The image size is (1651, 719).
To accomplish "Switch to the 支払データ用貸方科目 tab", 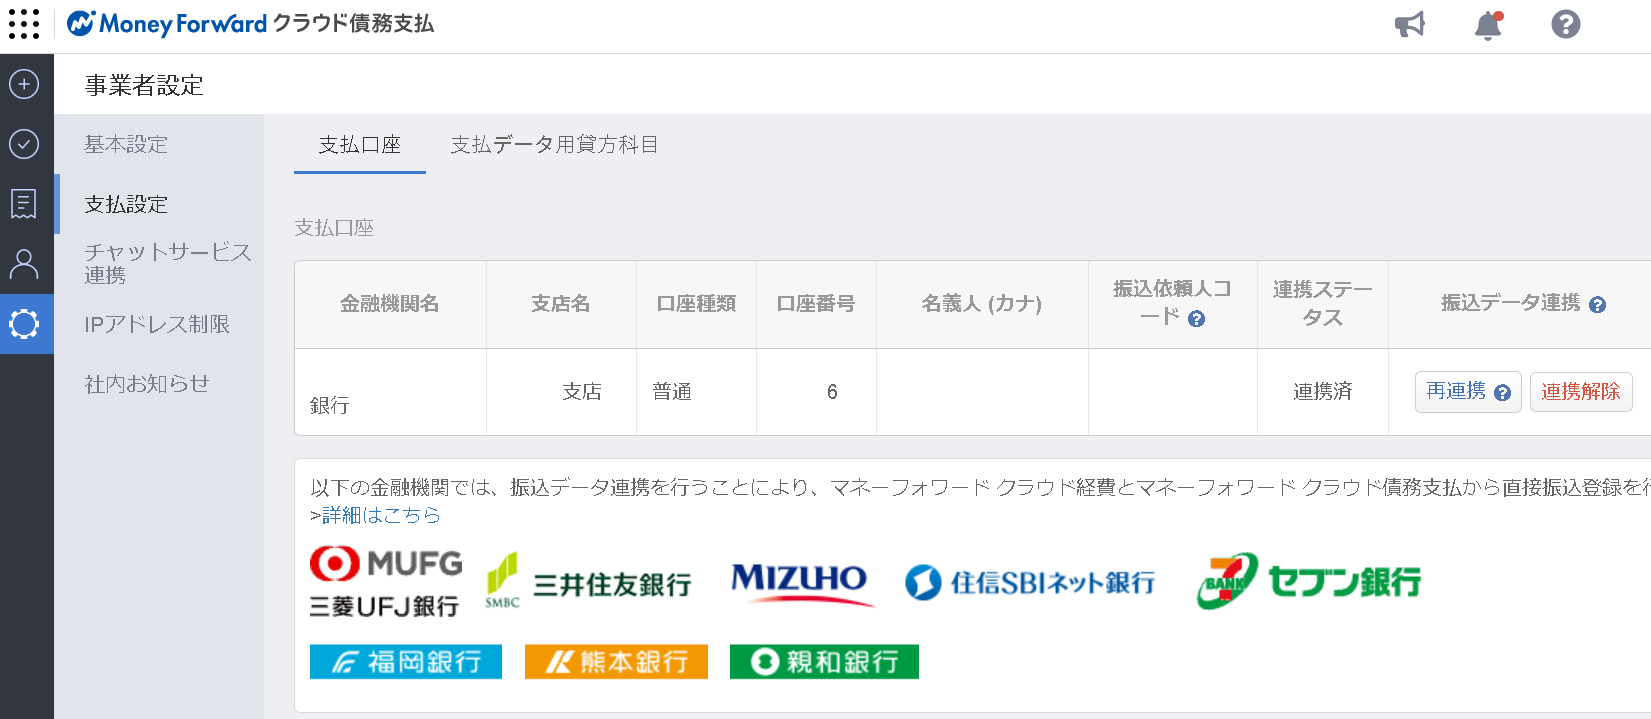I will tap(554, 145).
